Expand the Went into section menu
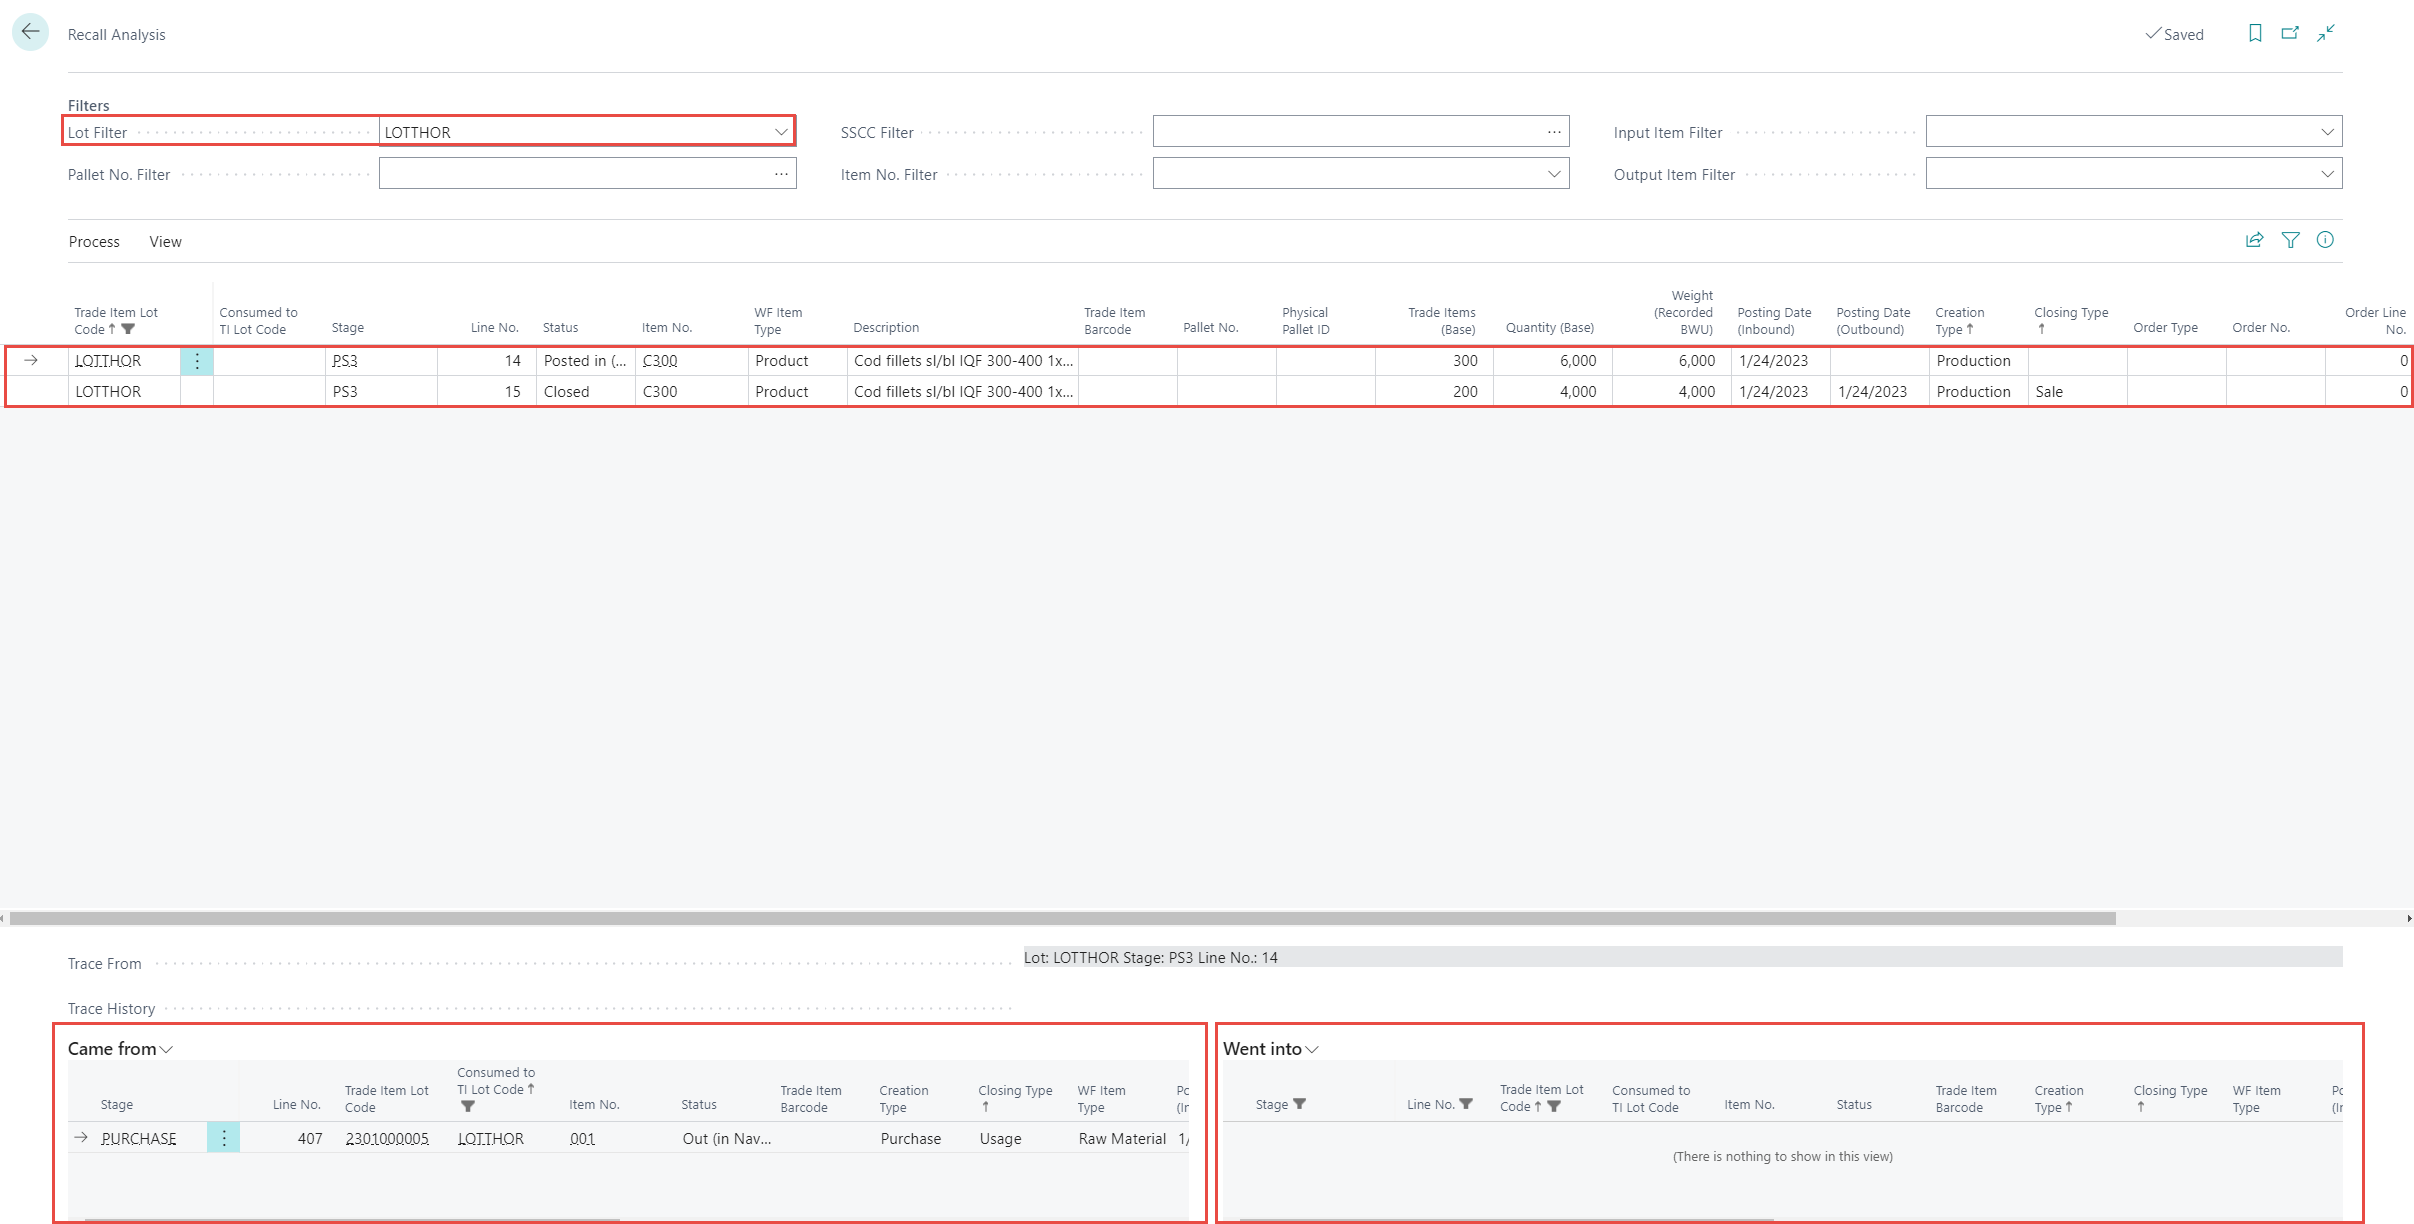This screenshot has width=2414, height=1224. [1312, 1049]
